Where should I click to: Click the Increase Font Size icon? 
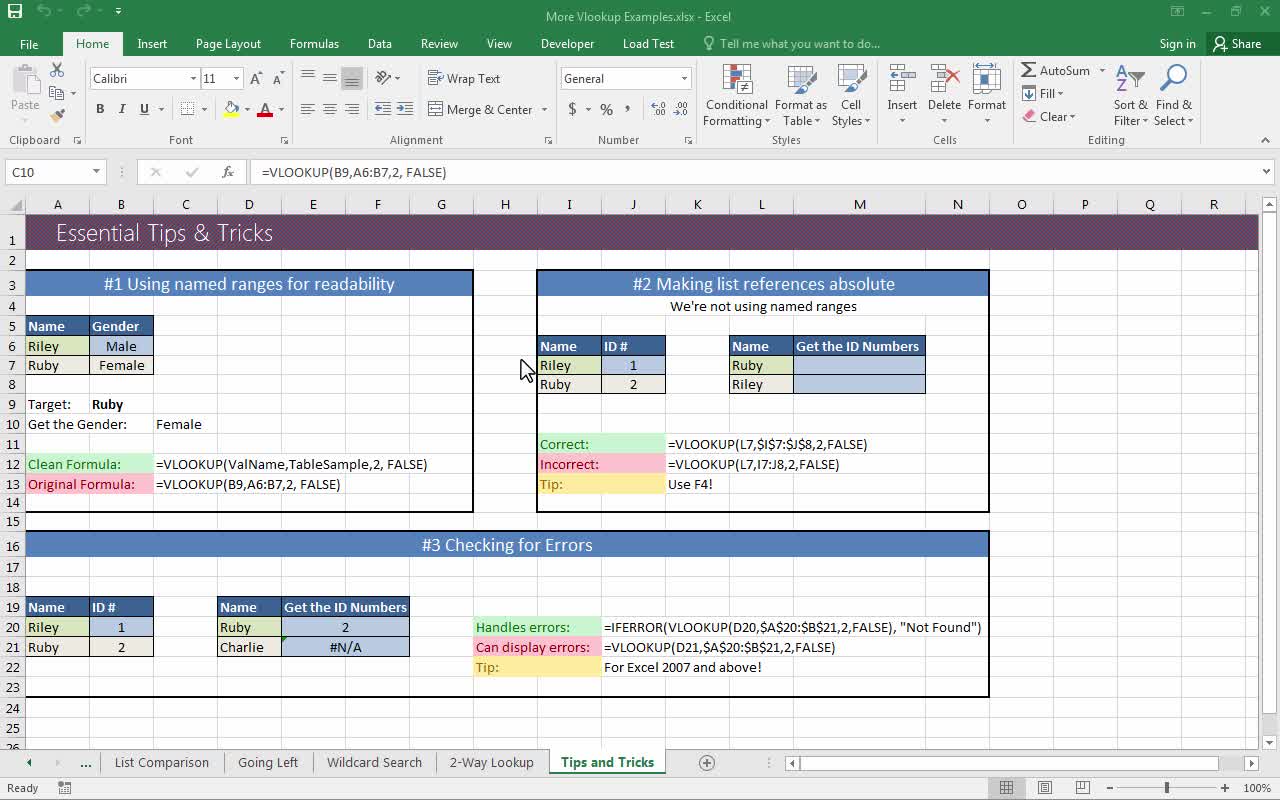256,78
